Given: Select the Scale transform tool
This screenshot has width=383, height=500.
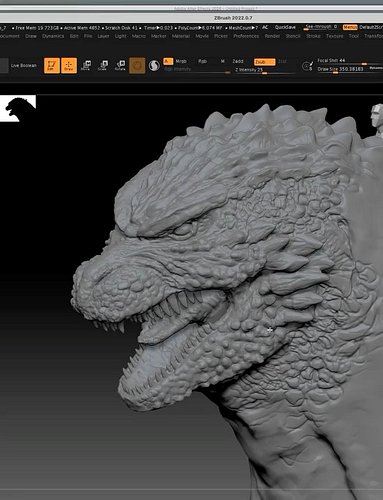Looking at the screenshot, I should pos(103,65).
